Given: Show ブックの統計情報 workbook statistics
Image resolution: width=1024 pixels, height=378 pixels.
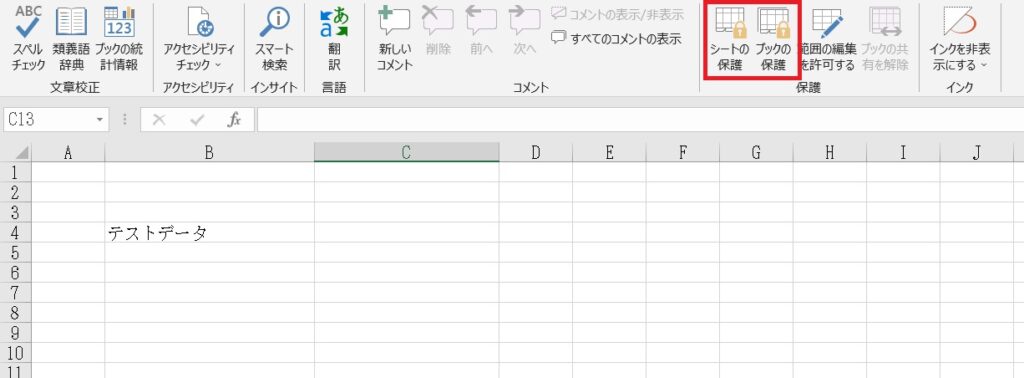Looking at the screenshot, I should (x=119, y=39).
